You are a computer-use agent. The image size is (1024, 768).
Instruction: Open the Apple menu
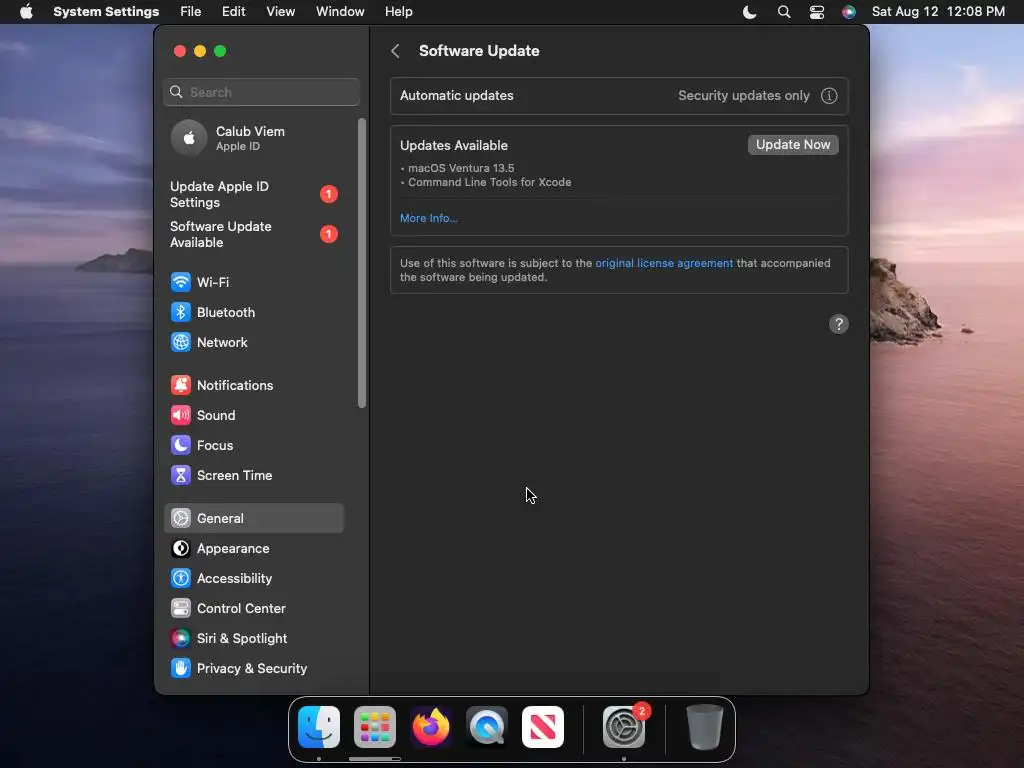[x=26, y=12]
